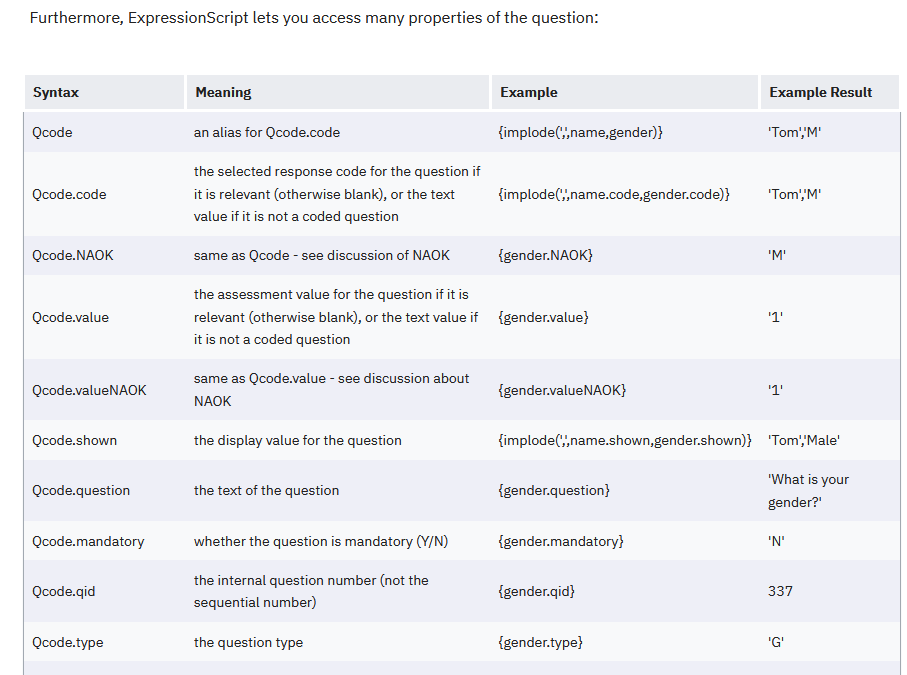
Task: Click the Qcode.qid syntax entry
Action: click(64, 591)
